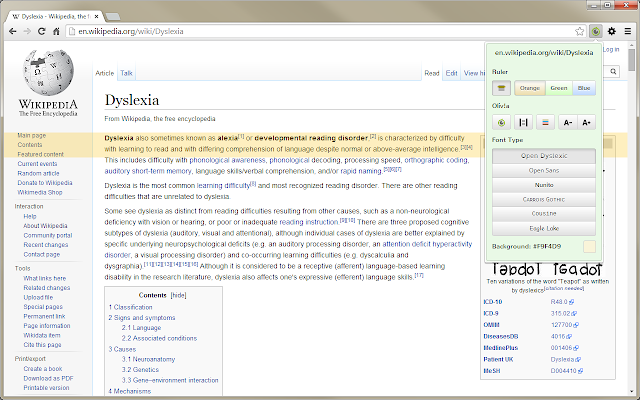Toggle the round green icon under Olivia
The width and height of the screenshot is (640, 400).
coord(501,122)
